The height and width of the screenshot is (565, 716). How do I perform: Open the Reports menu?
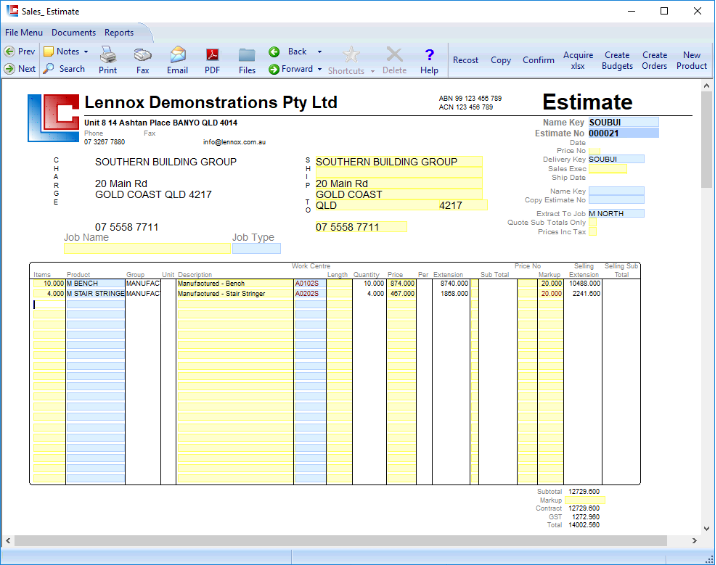[x=119, y=33]
